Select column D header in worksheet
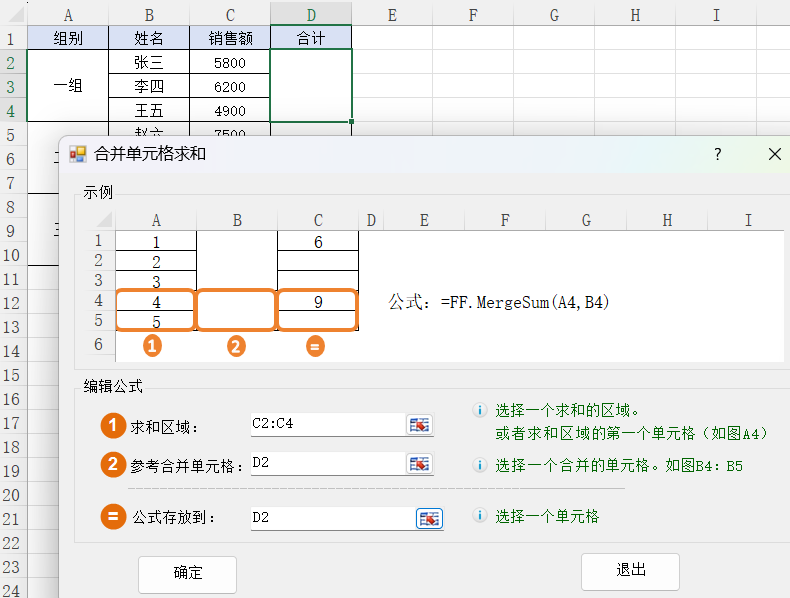The image size is (790, 598). pyautogui.click(x=311, y=14)
